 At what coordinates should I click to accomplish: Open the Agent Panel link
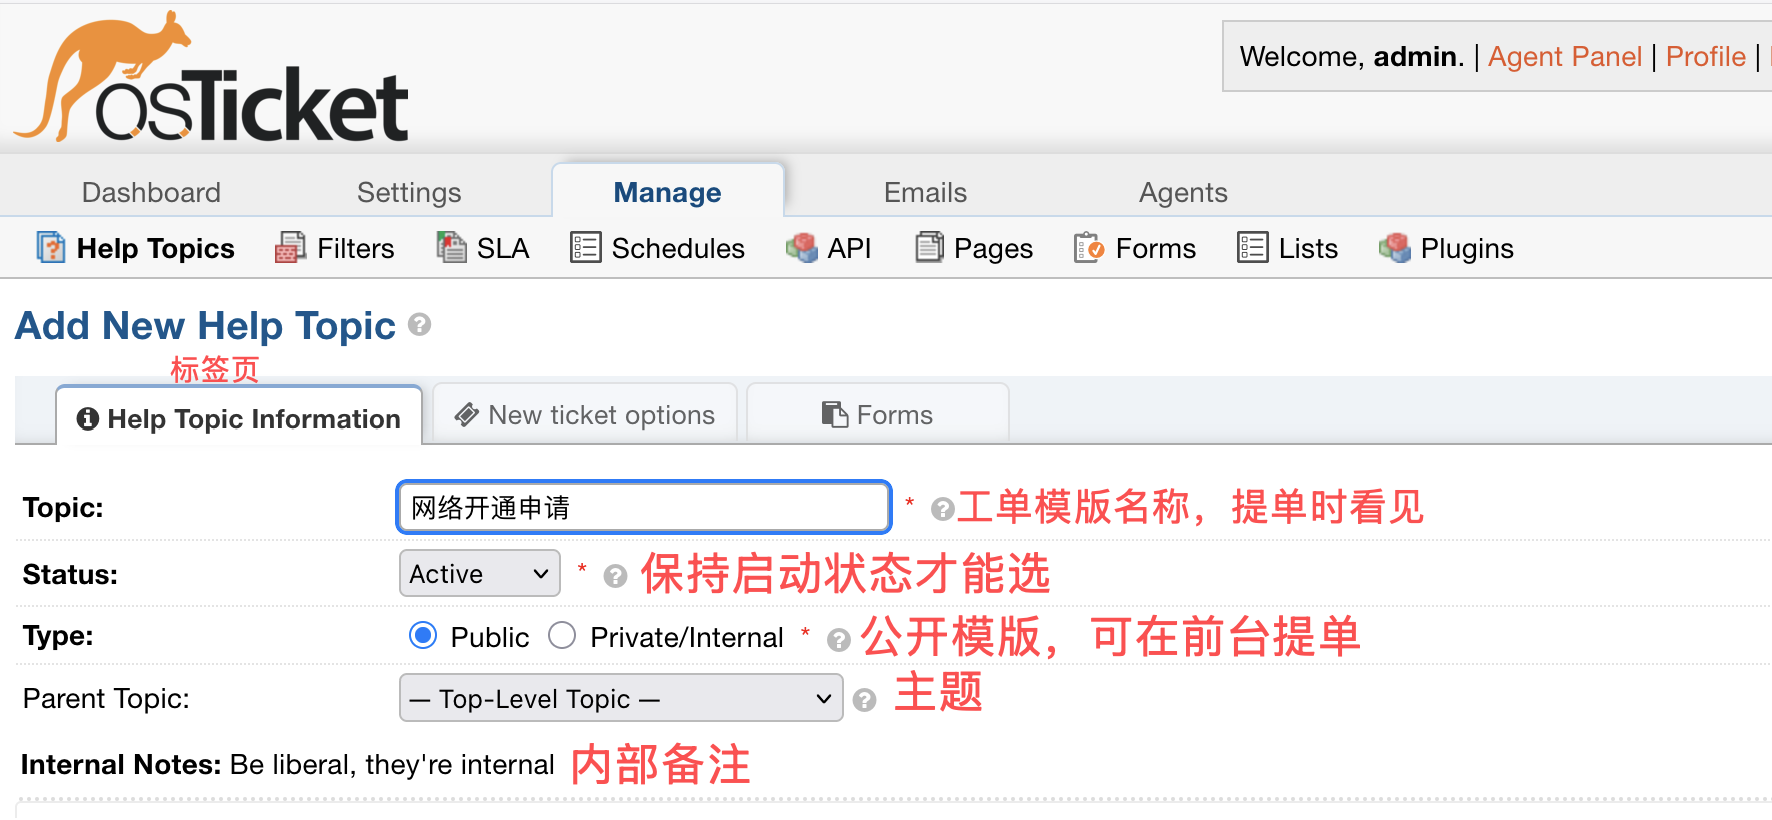(x=1564, y=57)
